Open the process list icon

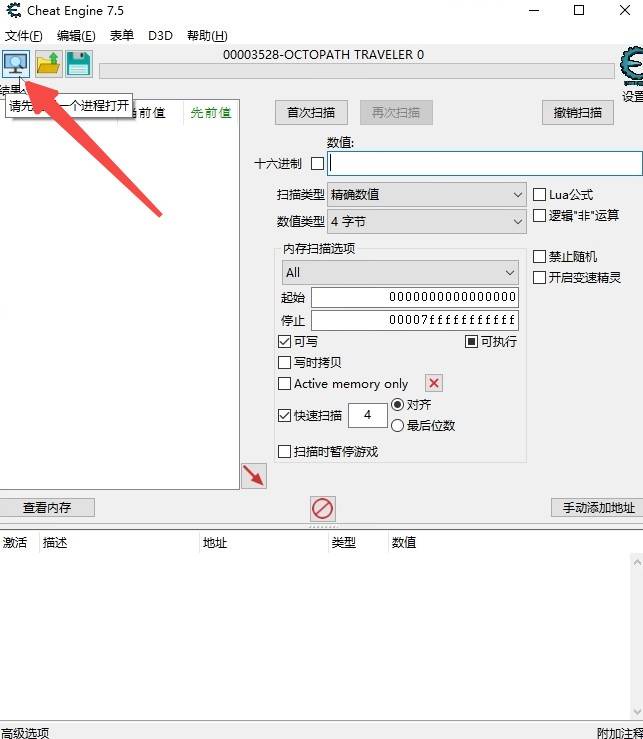(x=16, y=64)
